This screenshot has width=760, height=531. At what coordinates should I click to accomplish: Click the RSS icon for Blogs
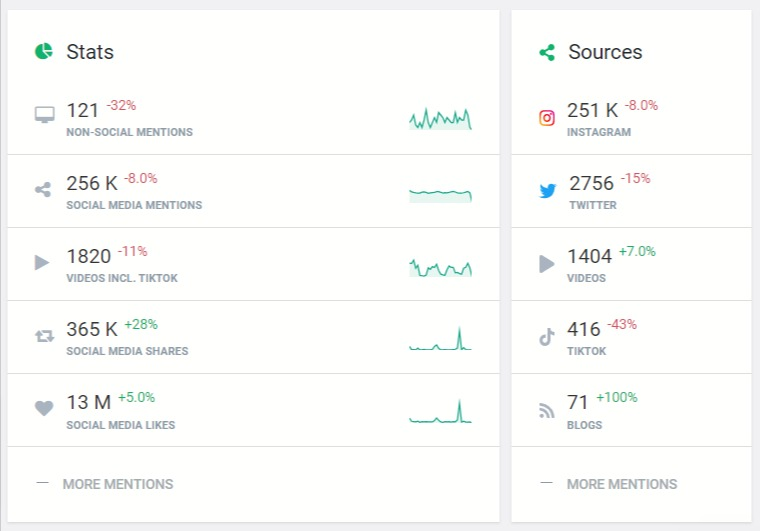[x=547, y=410]
